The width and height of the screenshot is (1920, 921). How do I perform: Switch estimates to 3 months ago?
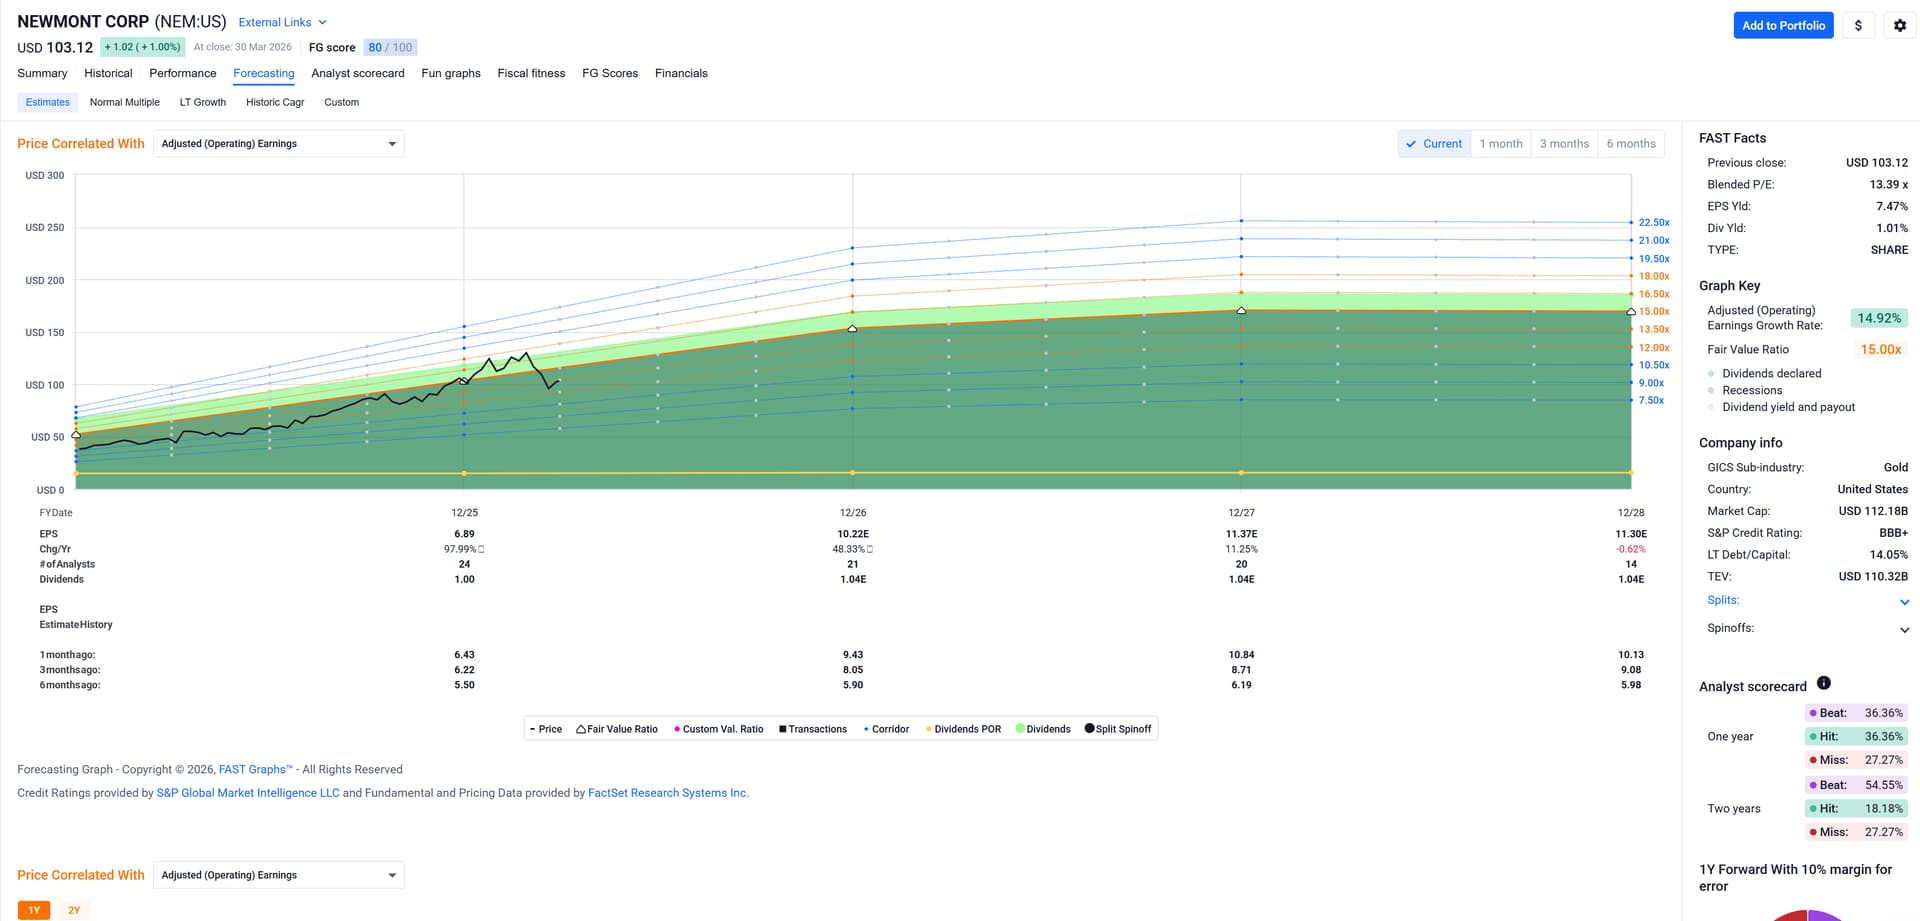click(x=1564, y=144)
